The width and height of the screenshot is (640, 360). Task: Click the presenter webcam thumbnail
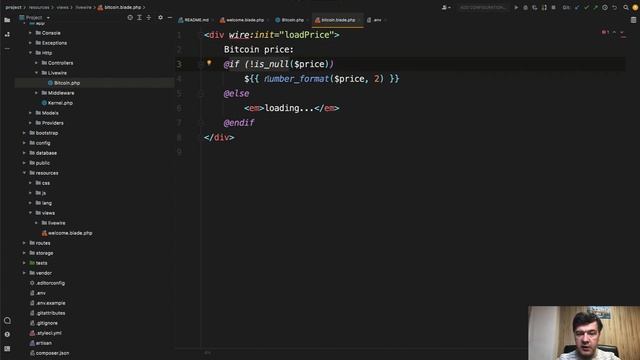[584, 333]
